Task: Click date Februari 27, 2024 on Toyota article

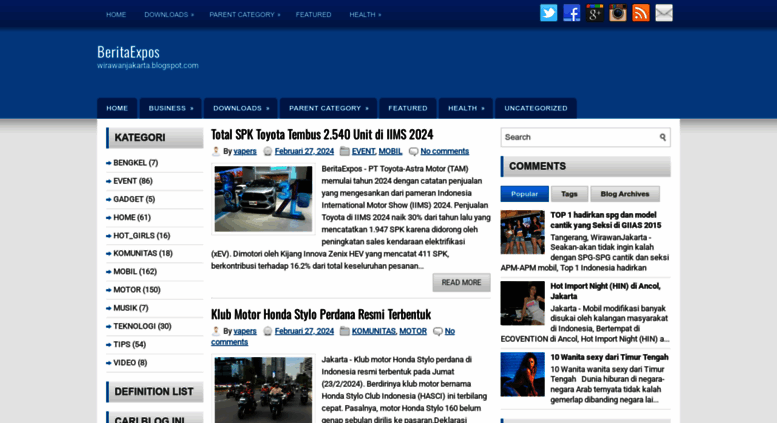Action: [x=304, y=151]
